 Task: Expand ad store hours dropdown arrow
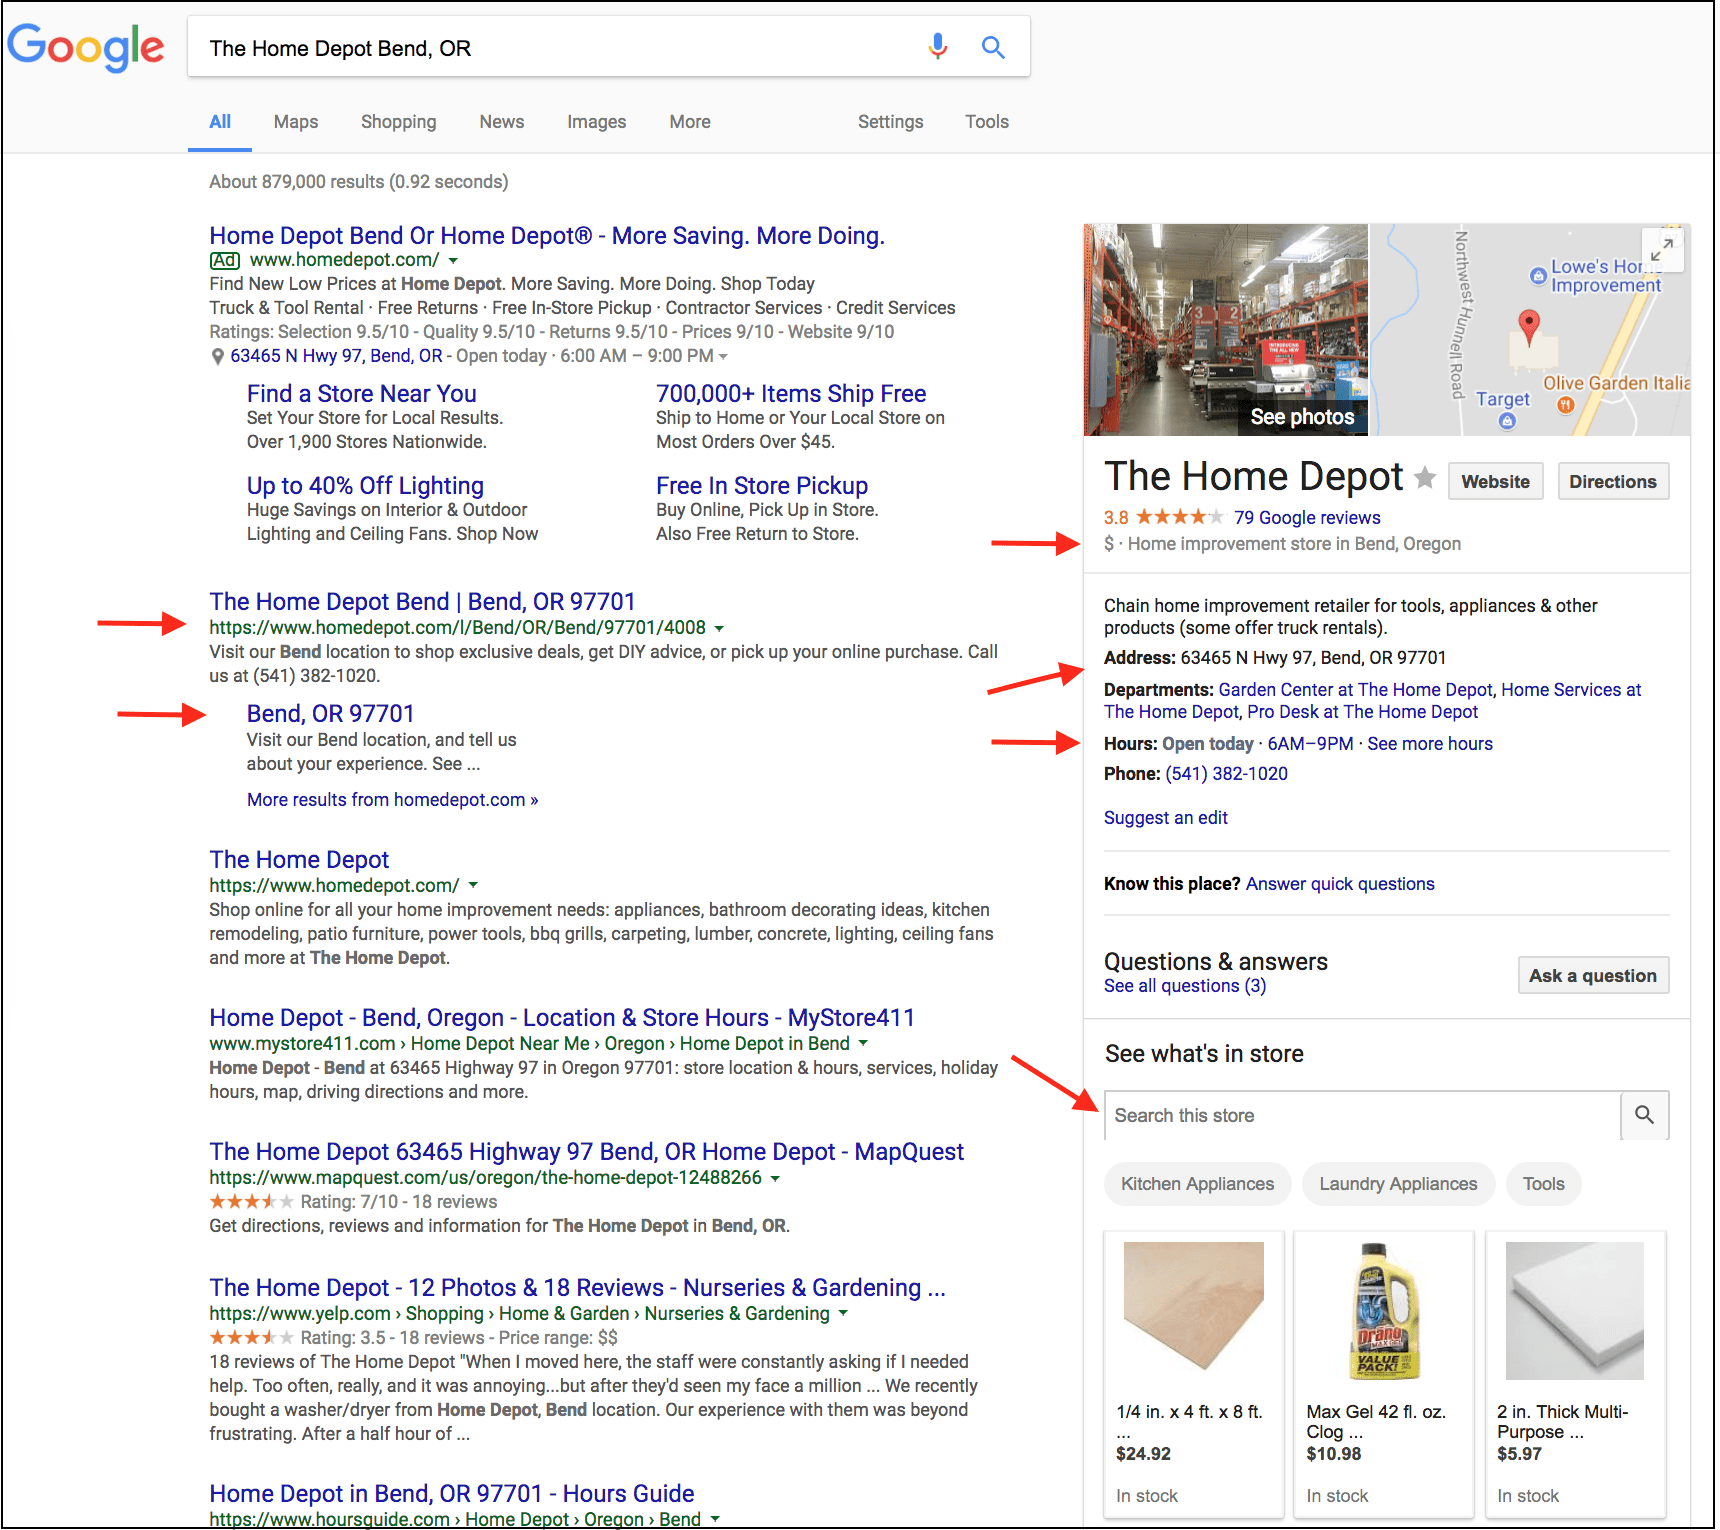point(724,357)
